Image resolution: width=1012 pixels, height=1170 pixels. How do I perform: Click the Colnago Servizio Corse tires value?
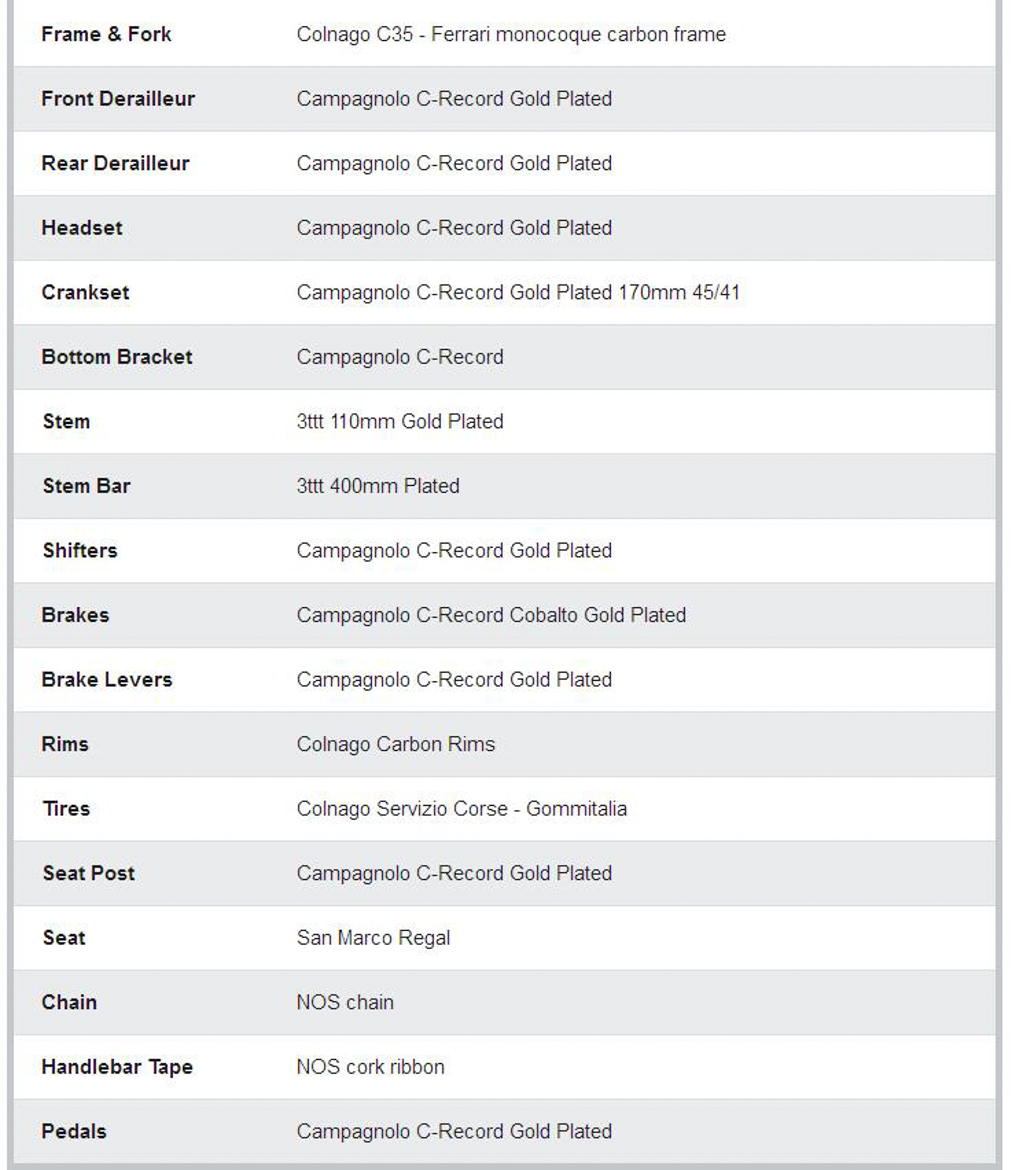(462, 808)
